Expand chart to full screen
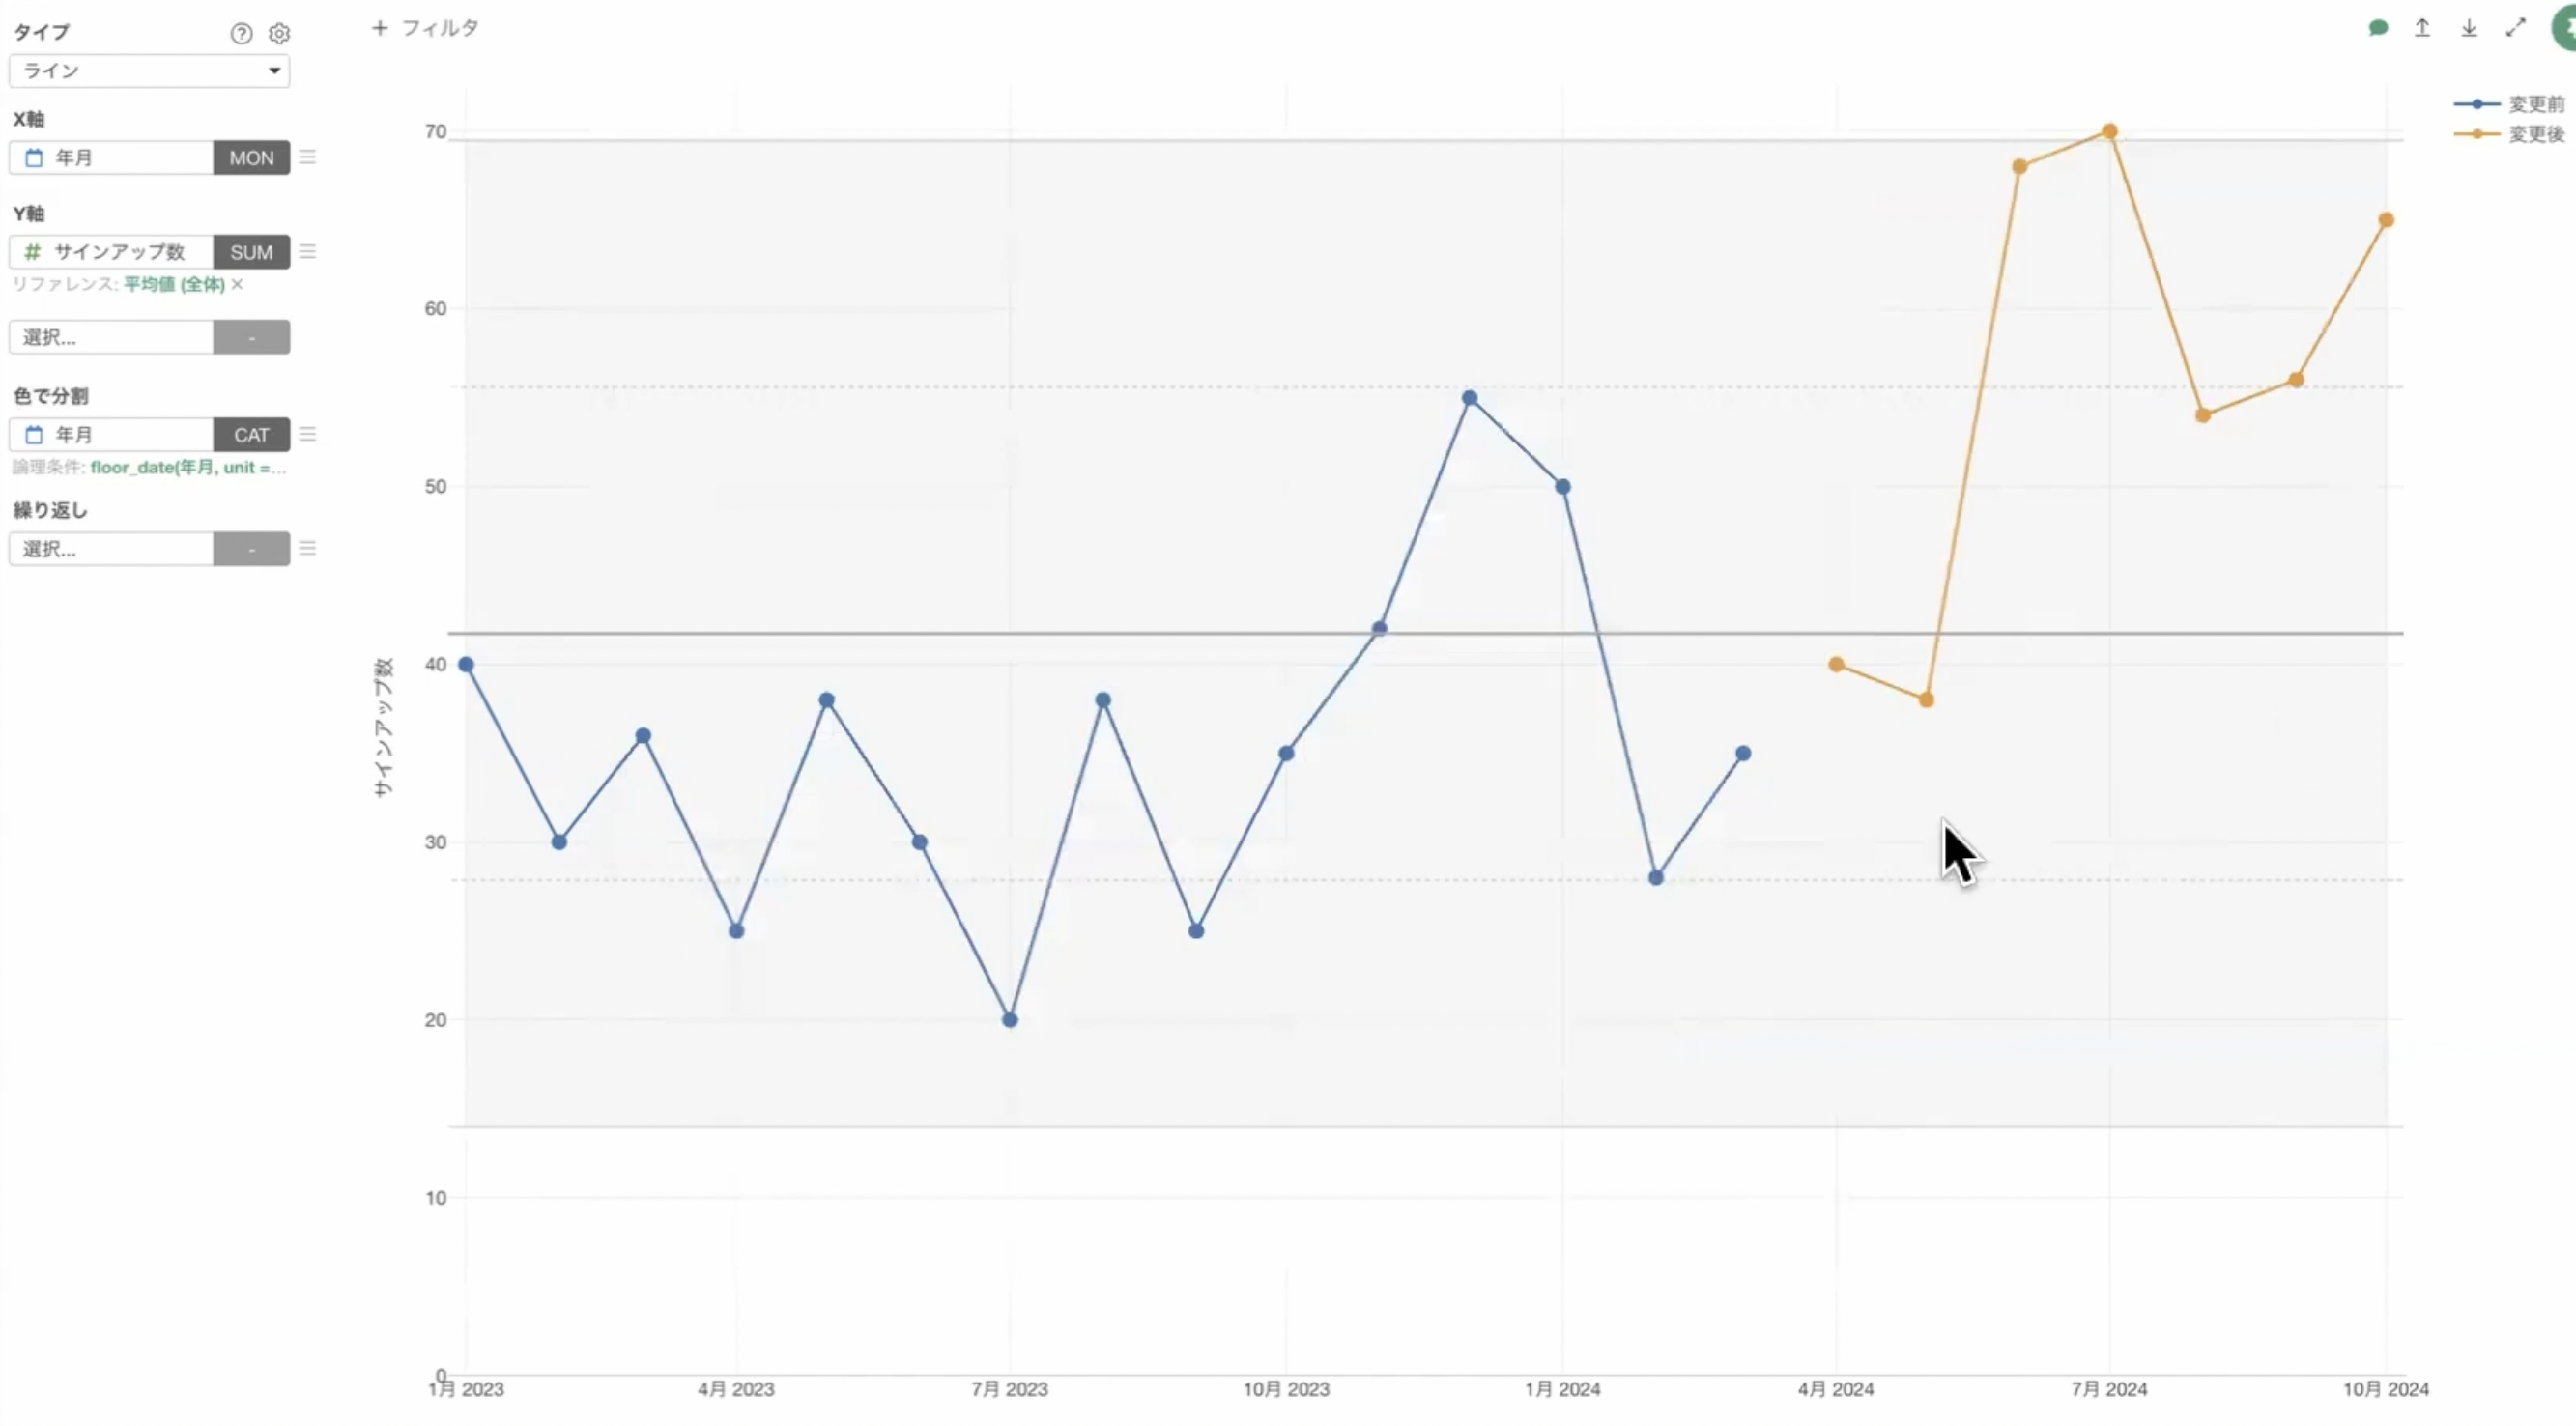Viewport: 2576px width, 1426px height. [2515, 28]
